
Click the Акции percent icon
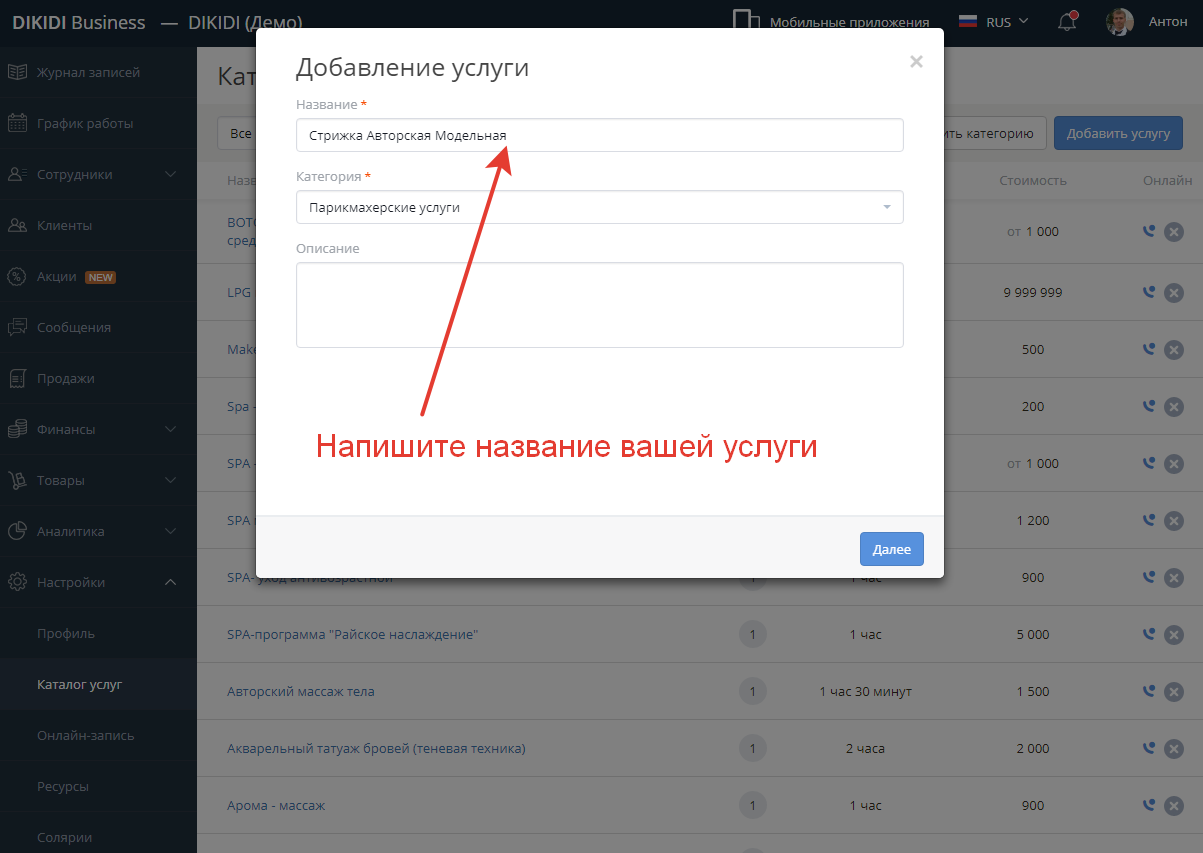(17, 276)
